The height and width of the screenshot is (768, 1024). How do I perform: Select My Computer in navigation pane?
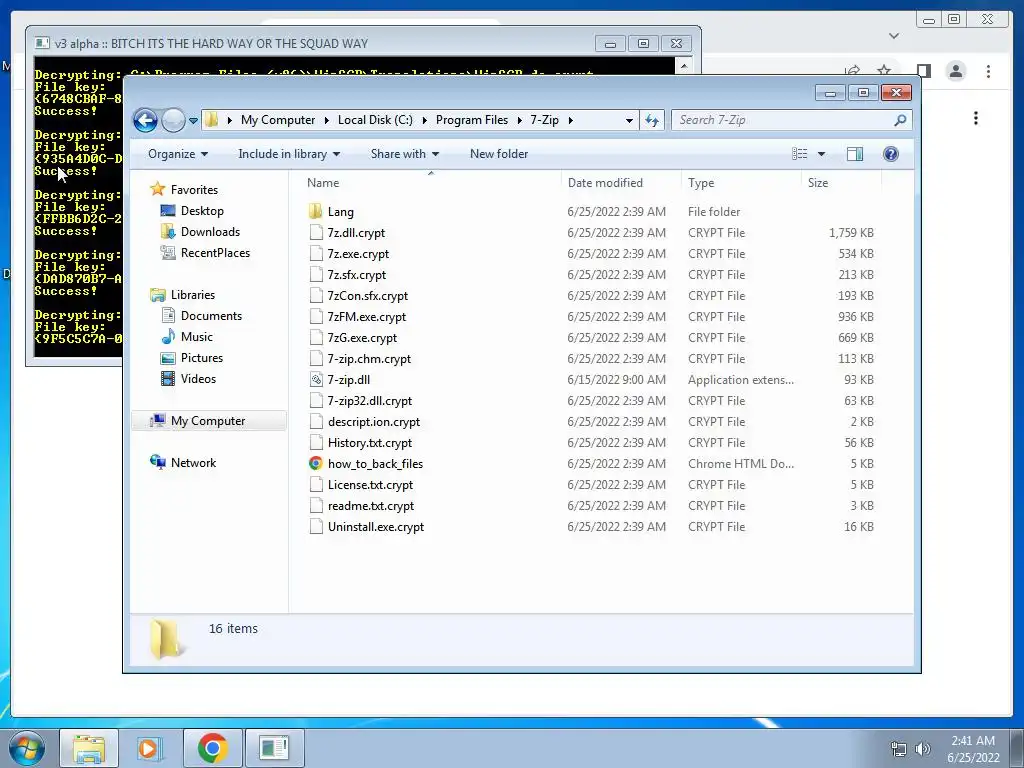(x=208, y=421)
